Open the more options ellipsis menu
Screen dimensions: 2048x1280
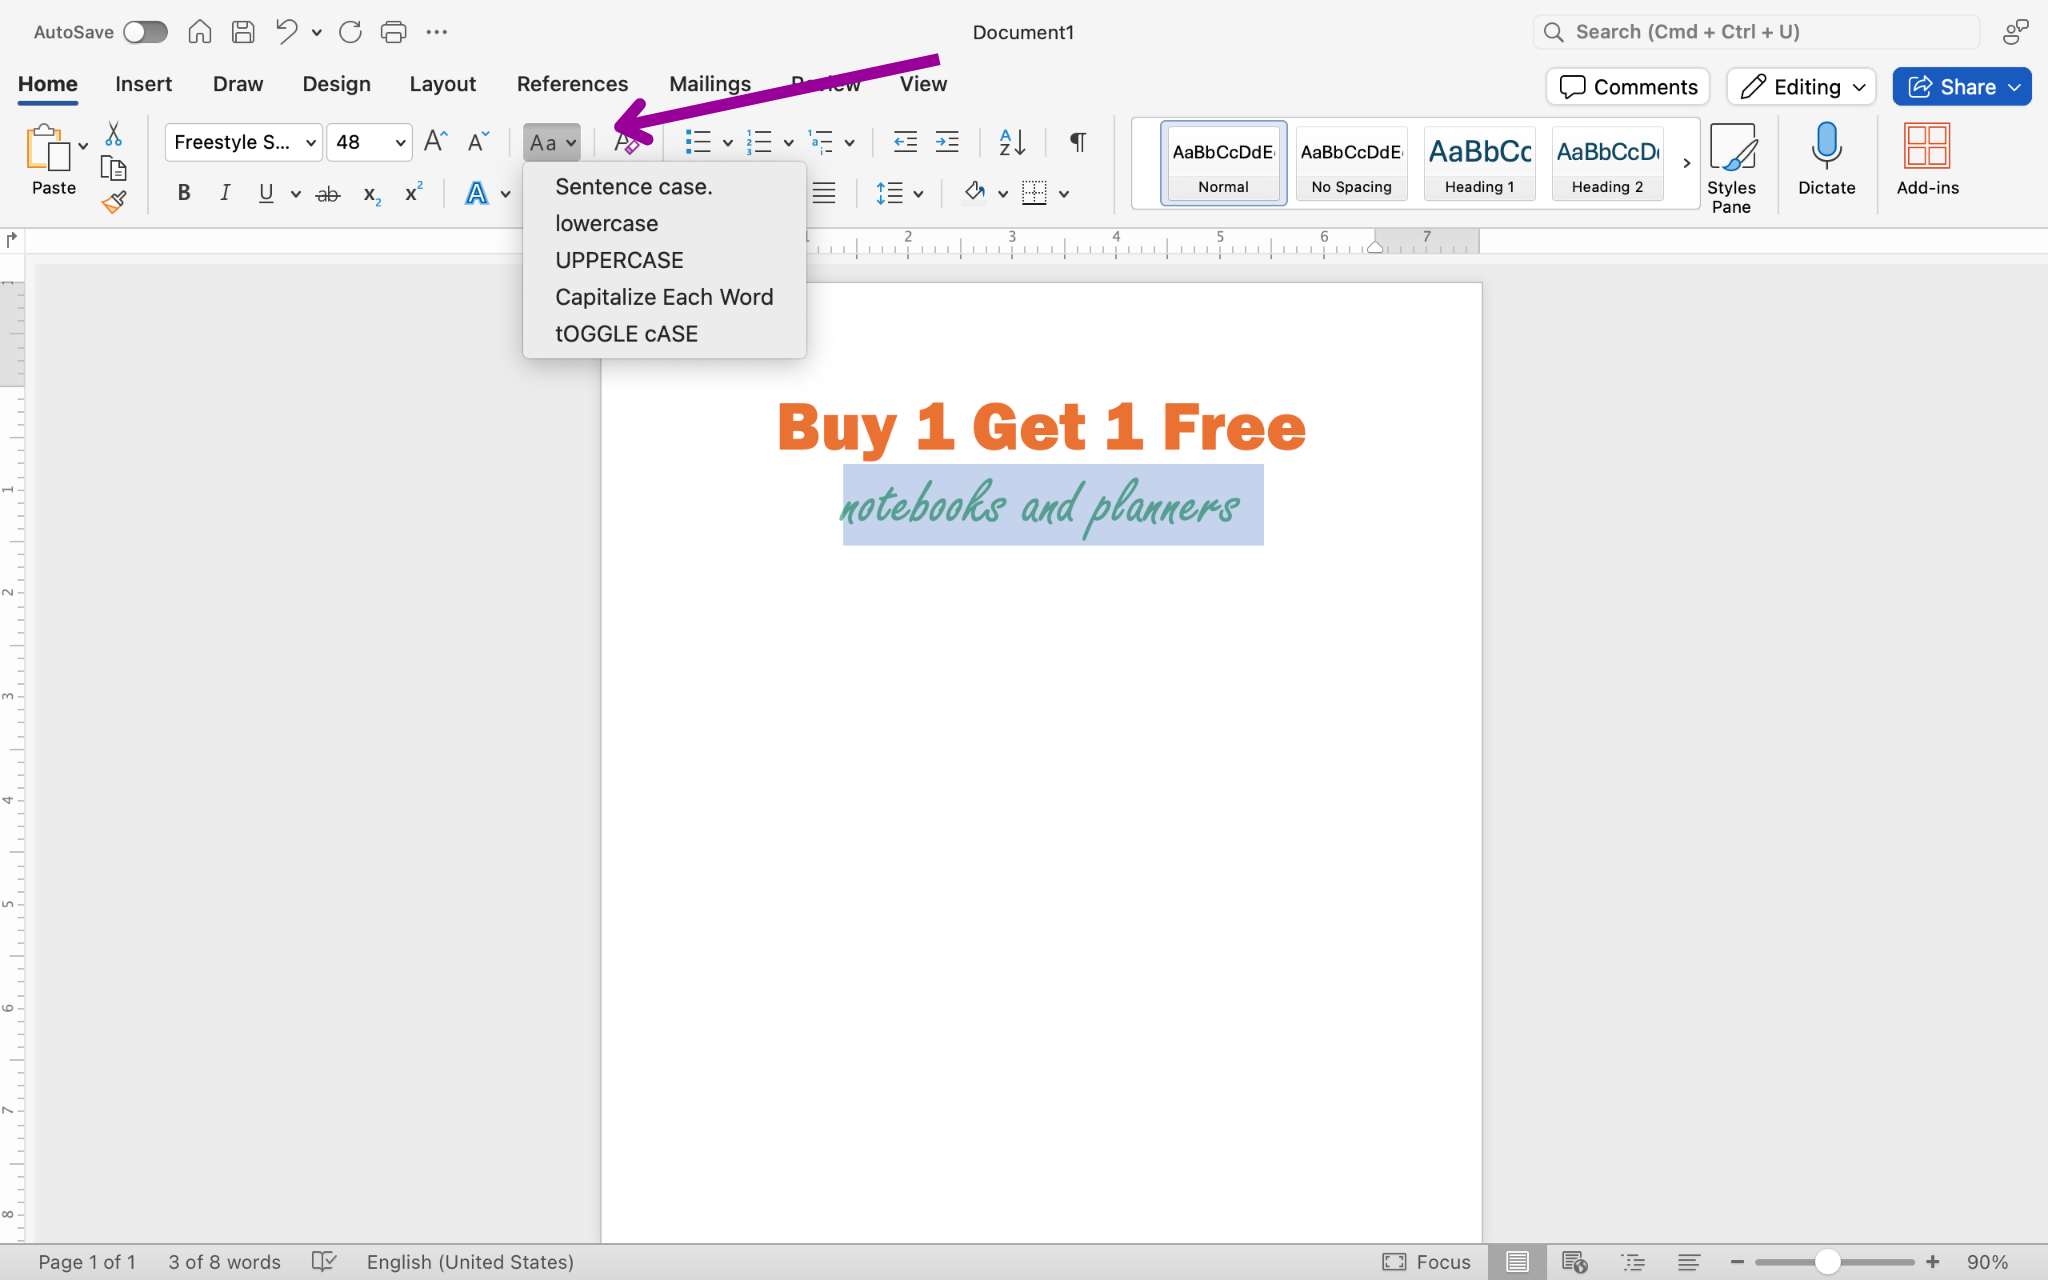pos(436,32)
